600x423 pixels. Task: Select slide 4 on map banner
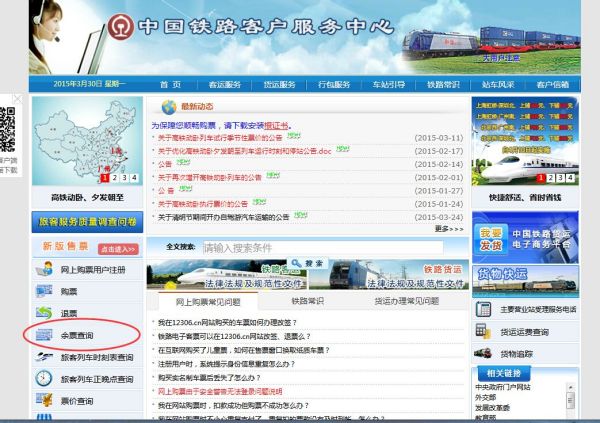134,178
